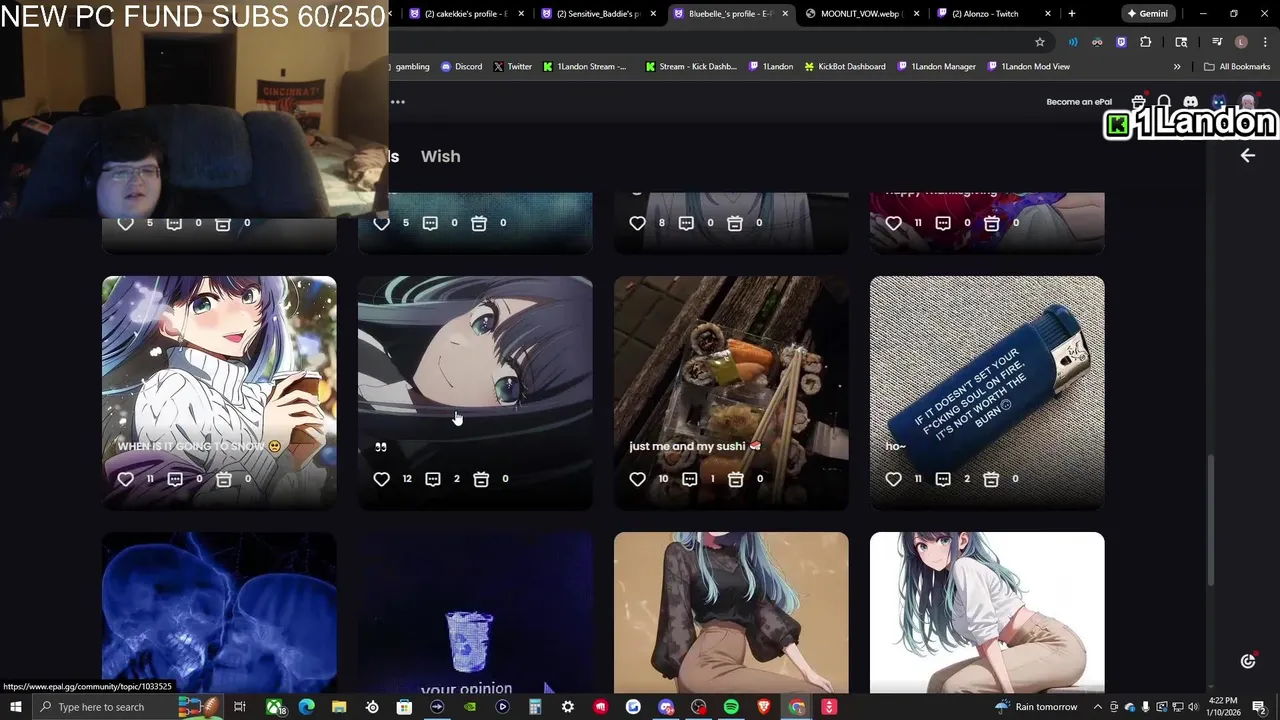This screenshot has height=720, width=1280.
Task: Click the heart showing 8 likes
Action: tap(637, 223)
